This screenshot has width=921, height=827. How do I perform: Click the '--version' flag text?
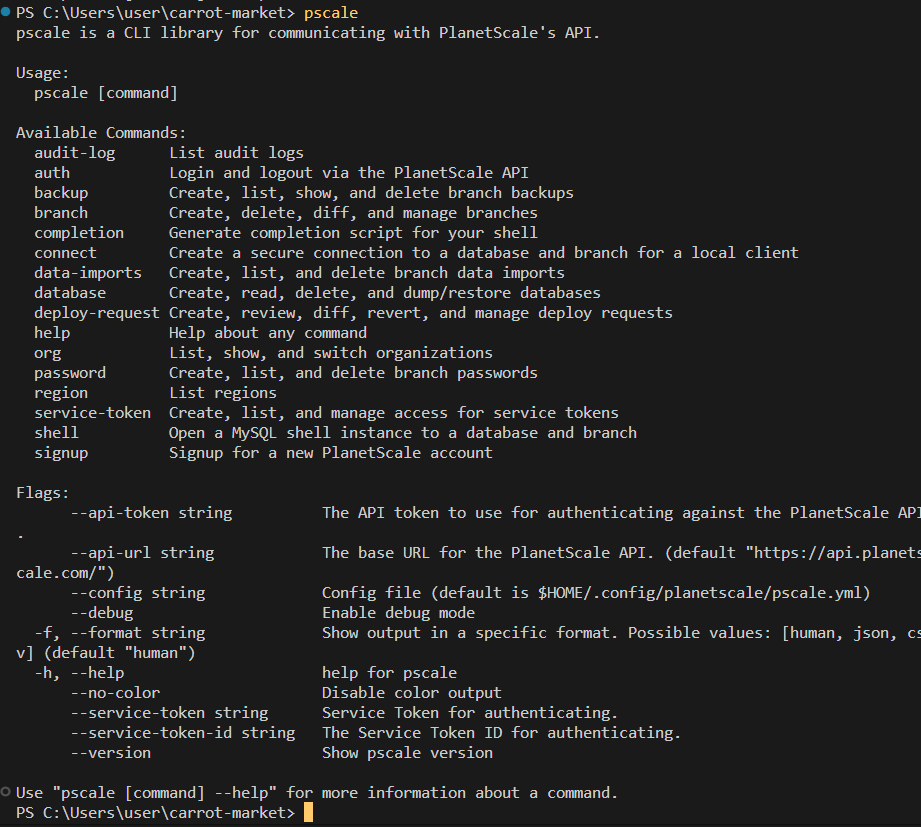[x=110, y=753]
